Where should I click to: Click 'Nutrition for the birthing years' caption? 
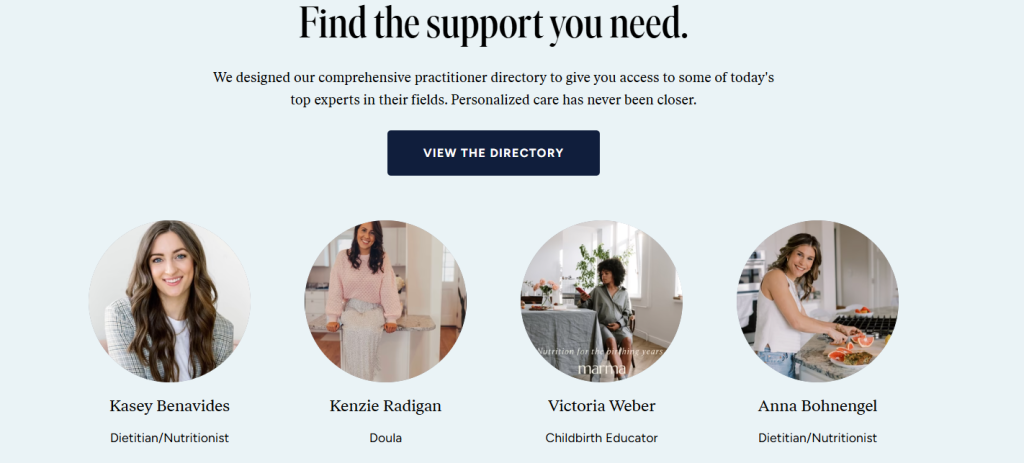pyautogui.click(x=600, y=351)
